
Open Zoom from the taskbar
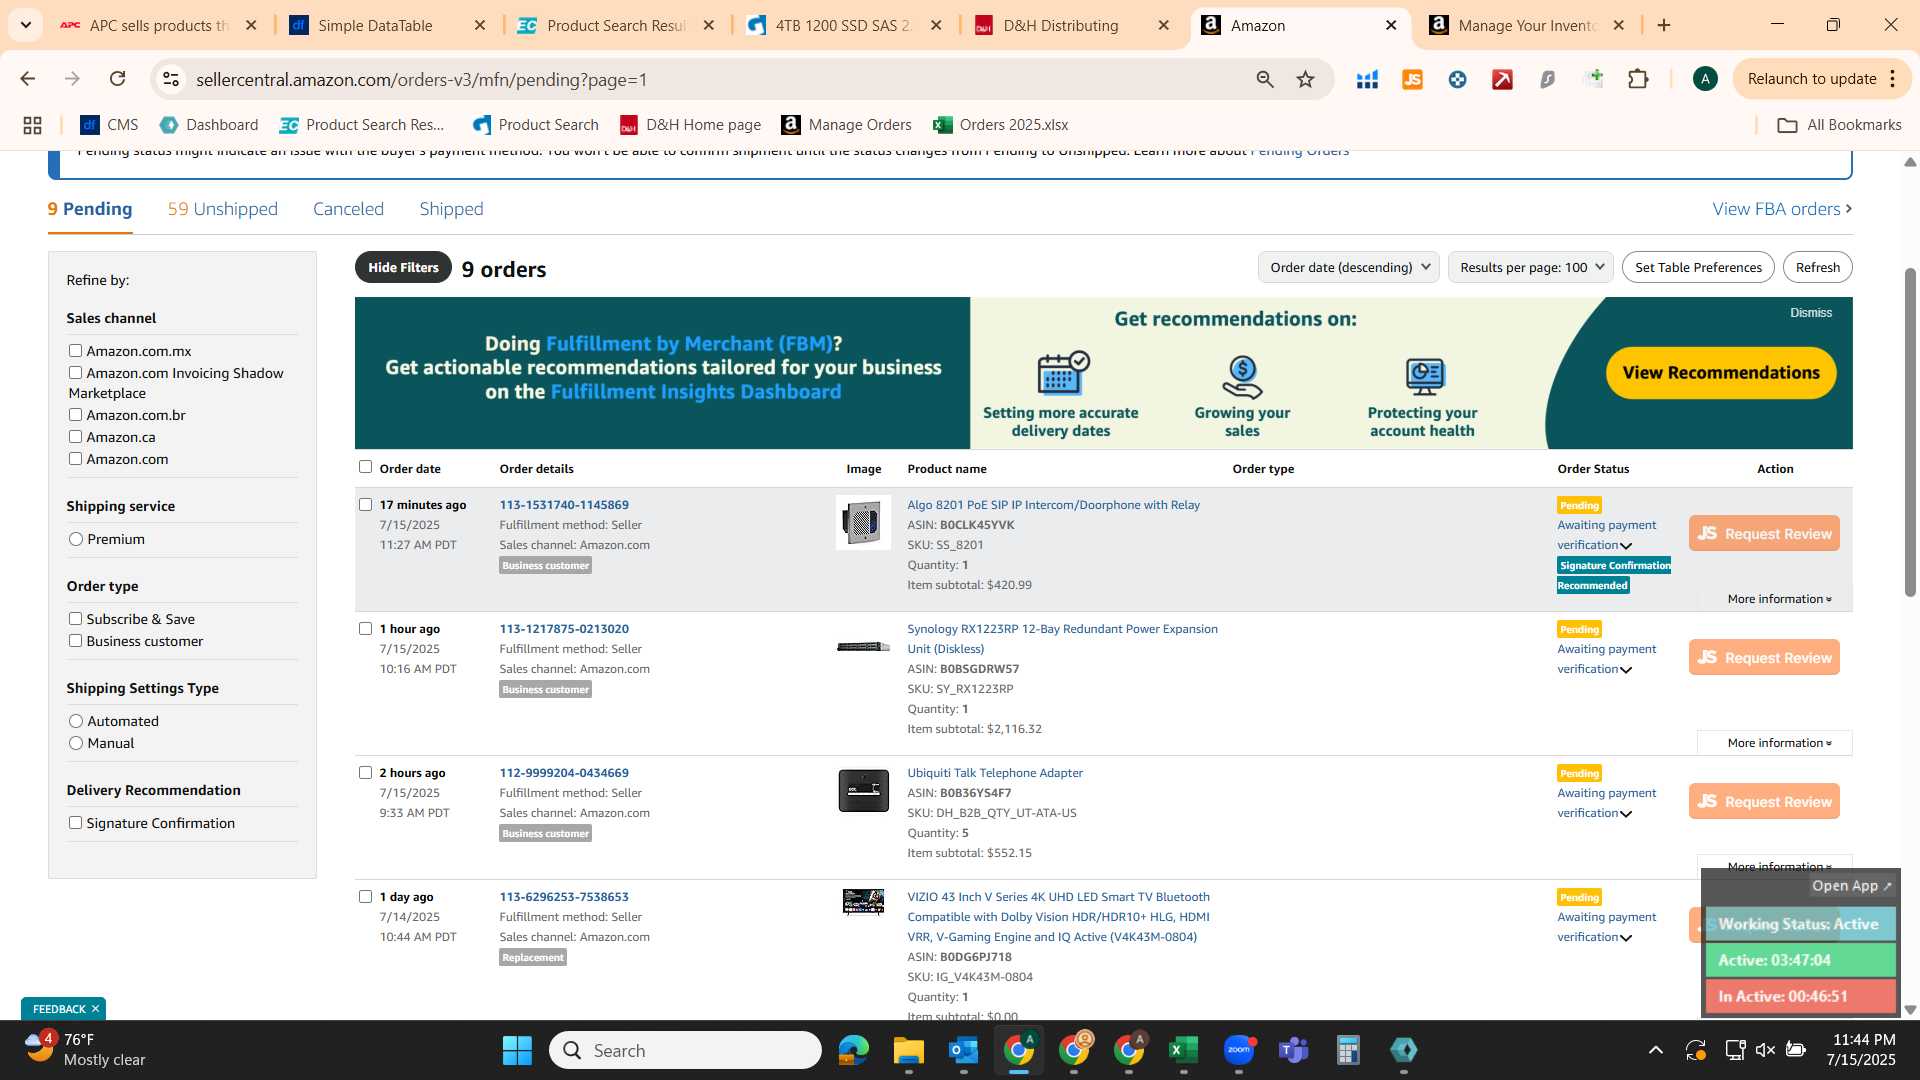1238,1050
